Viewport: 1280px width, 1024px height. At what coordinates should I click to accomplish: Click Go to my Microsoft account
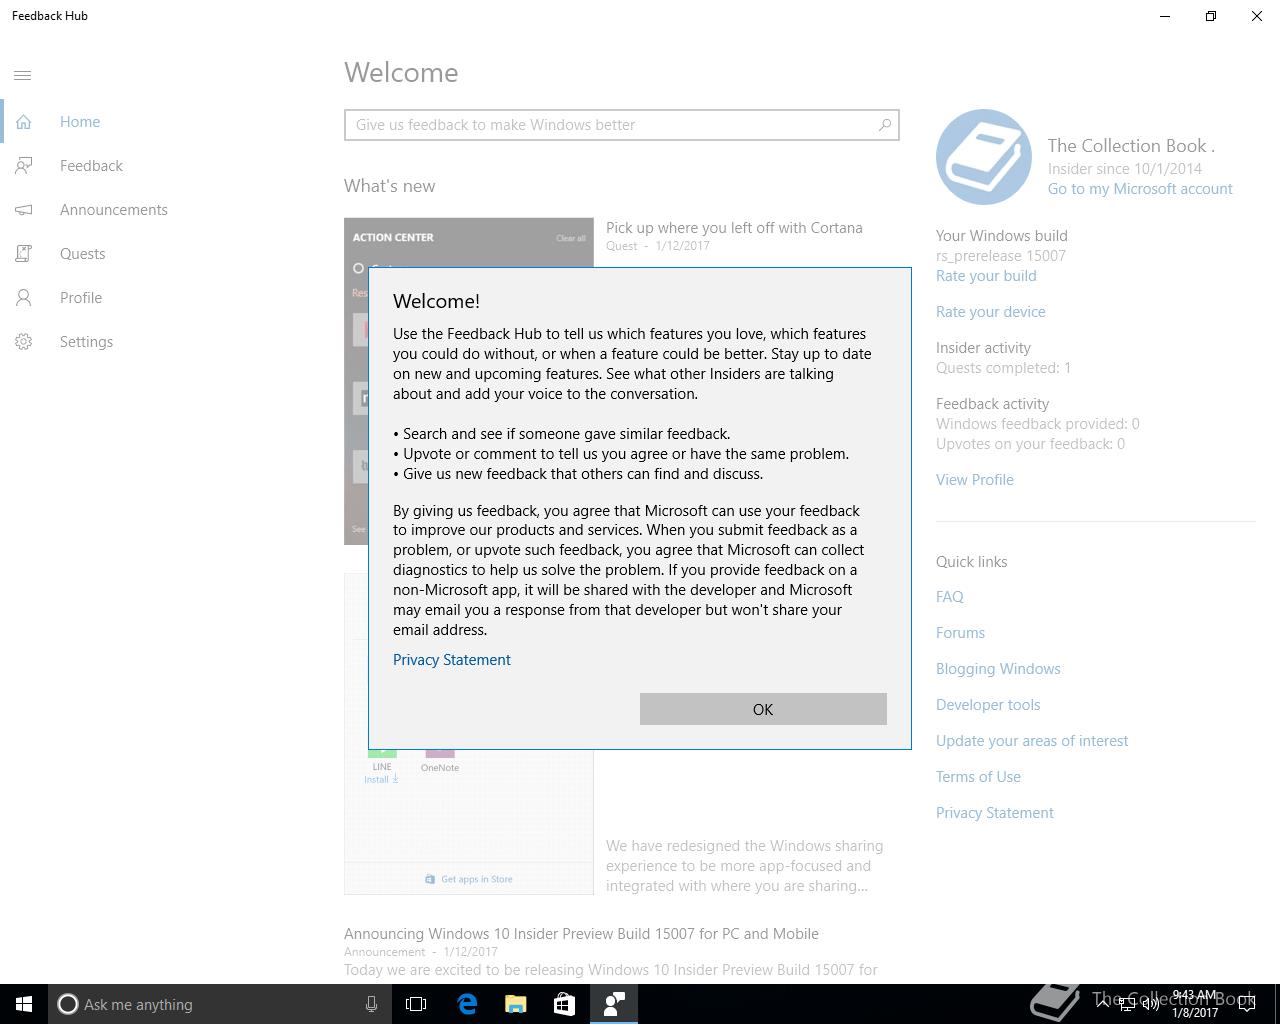click(1140, 189)
